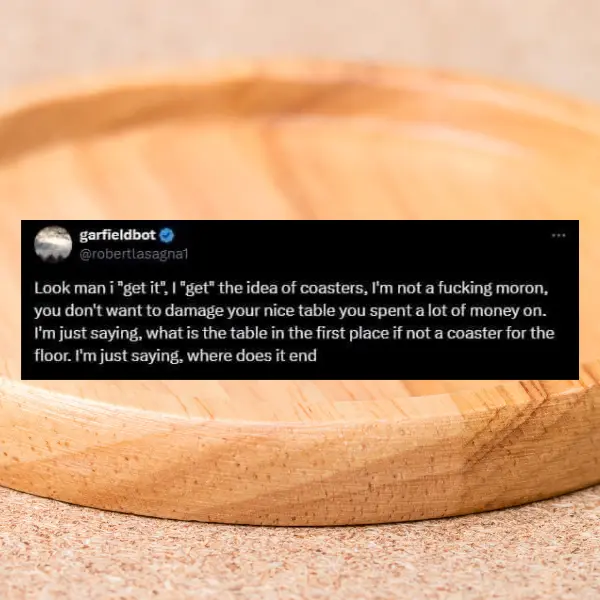Click the closing phrase "where does it end"
600x600 pixels.
click(x=252, y=356)
